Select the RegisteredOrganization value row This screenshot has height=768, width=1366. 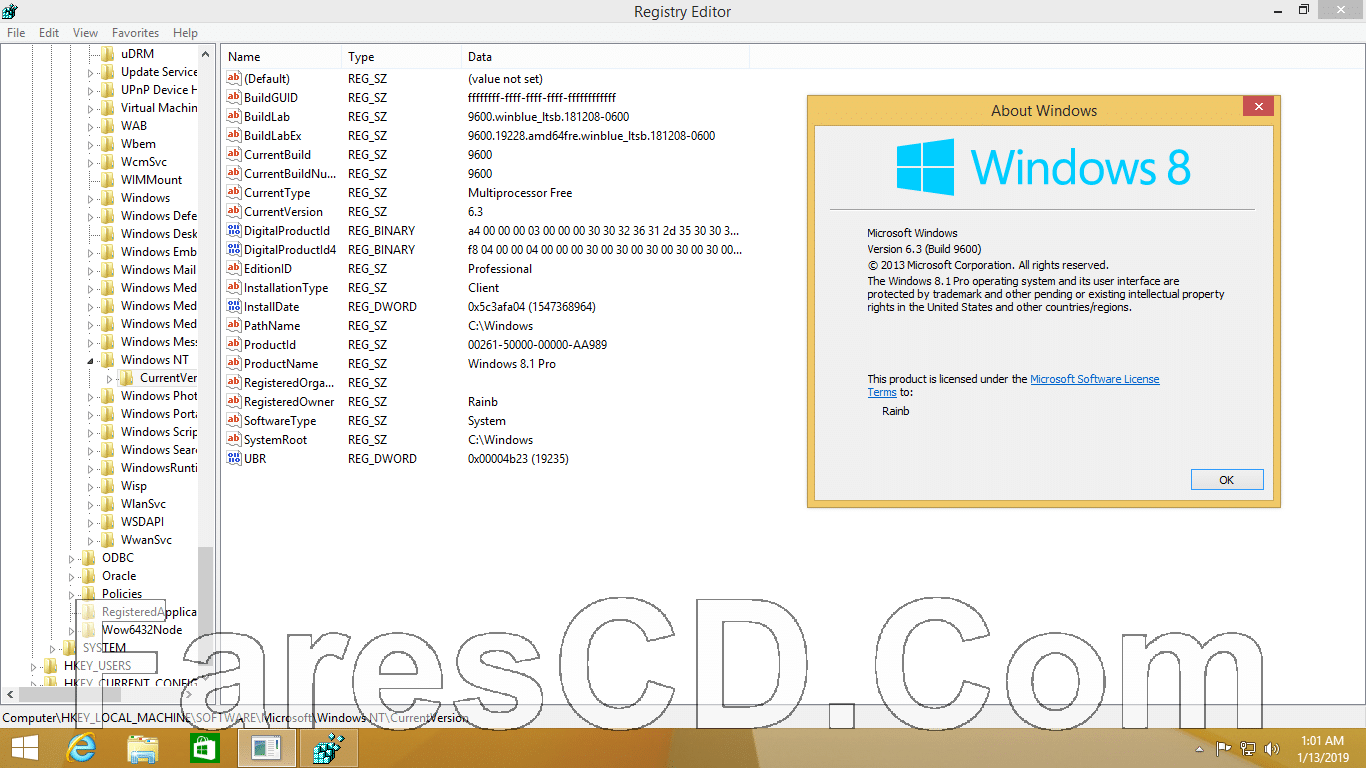(485, 383)
